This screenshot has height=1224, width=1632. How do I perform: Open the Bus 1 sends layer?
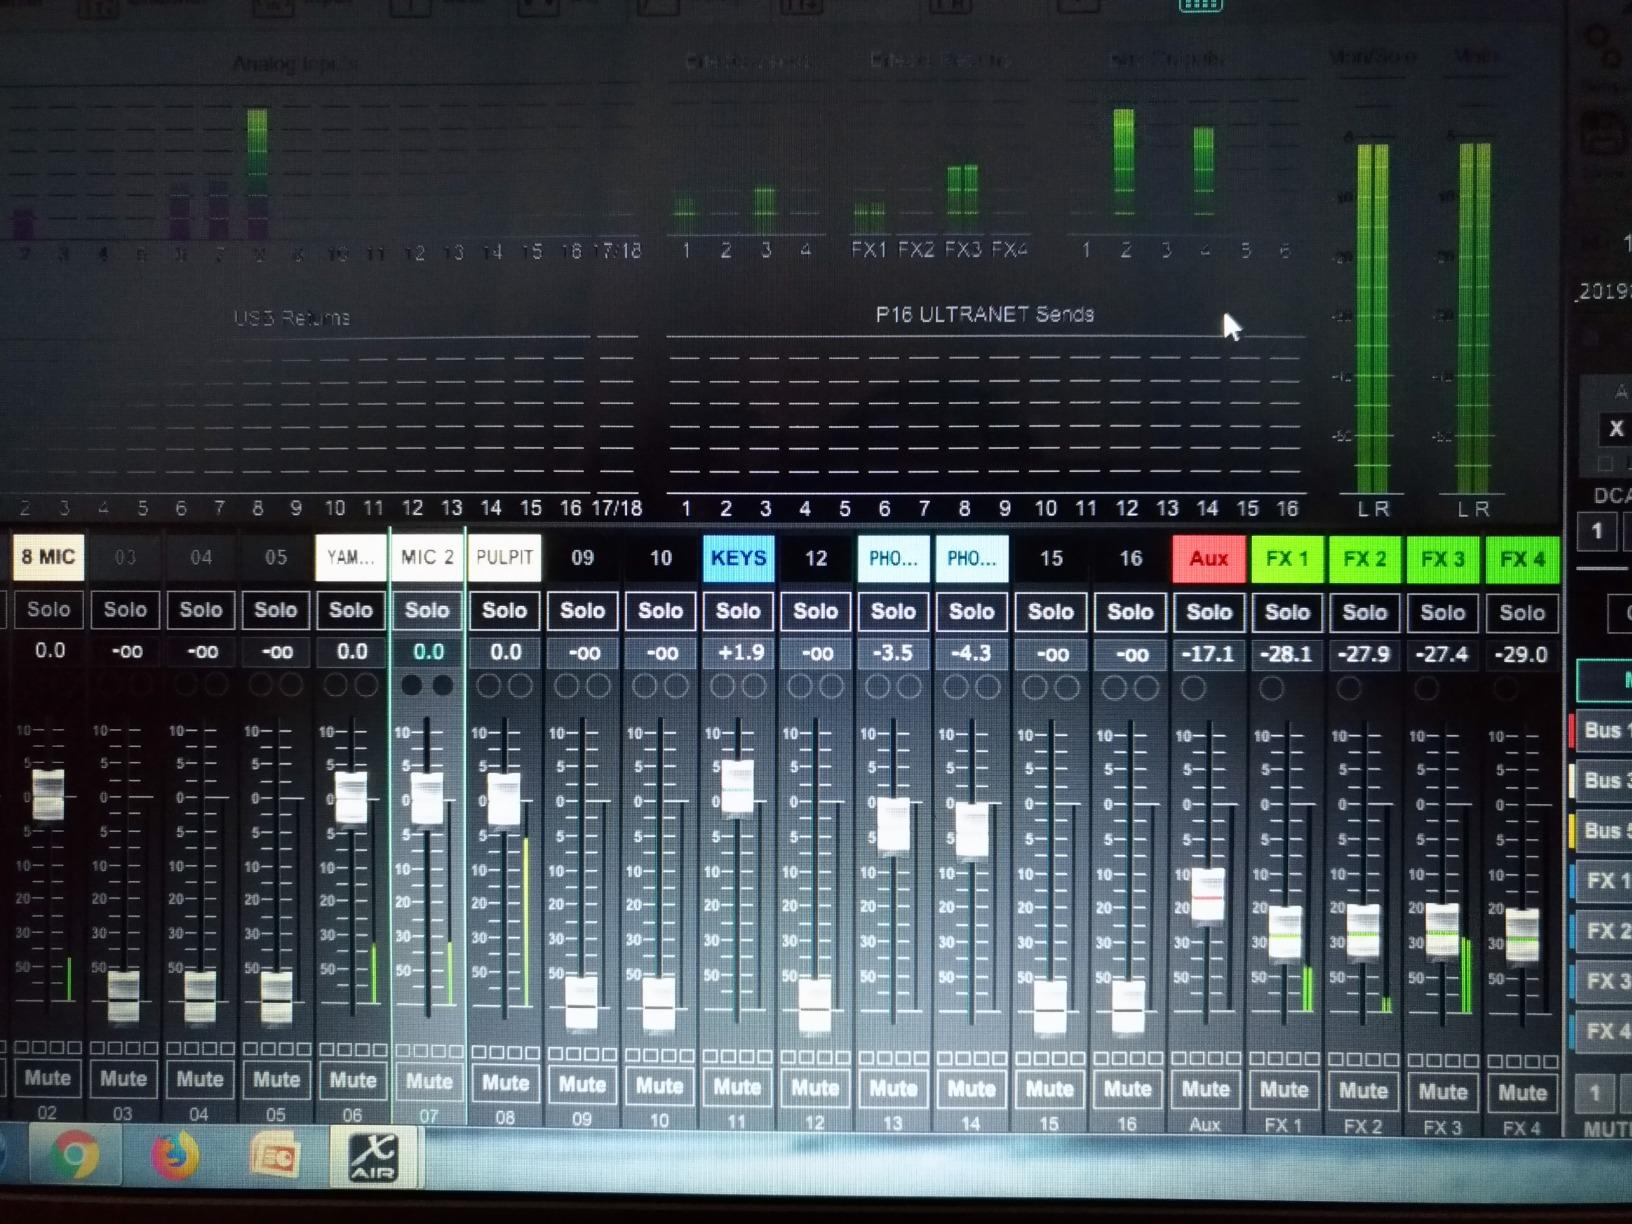tap(1602, 730)
